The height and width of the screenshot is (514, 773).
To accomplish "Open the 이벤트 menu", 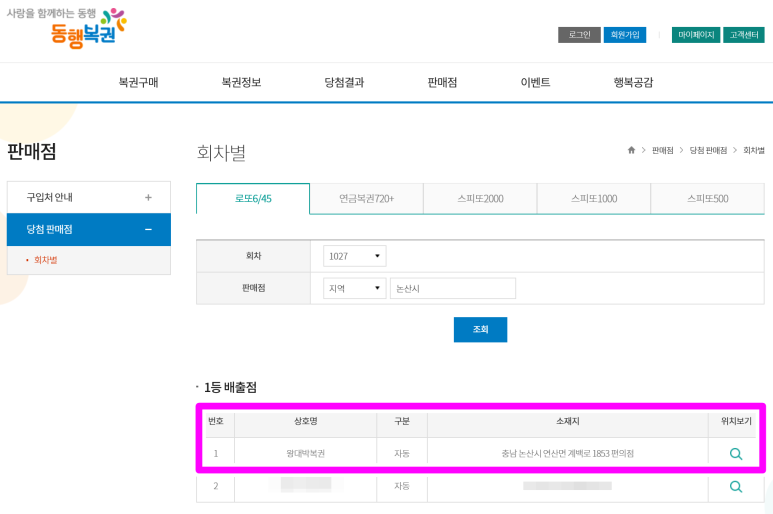I will (535, 82).
